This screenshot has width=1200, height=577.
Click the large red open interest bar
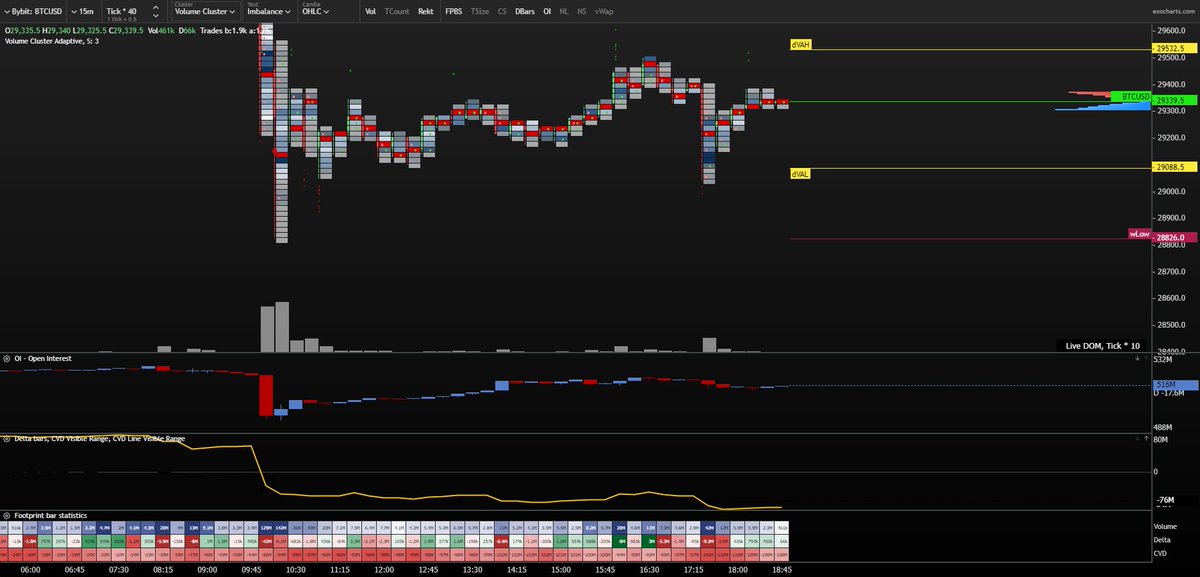[266, 395]
